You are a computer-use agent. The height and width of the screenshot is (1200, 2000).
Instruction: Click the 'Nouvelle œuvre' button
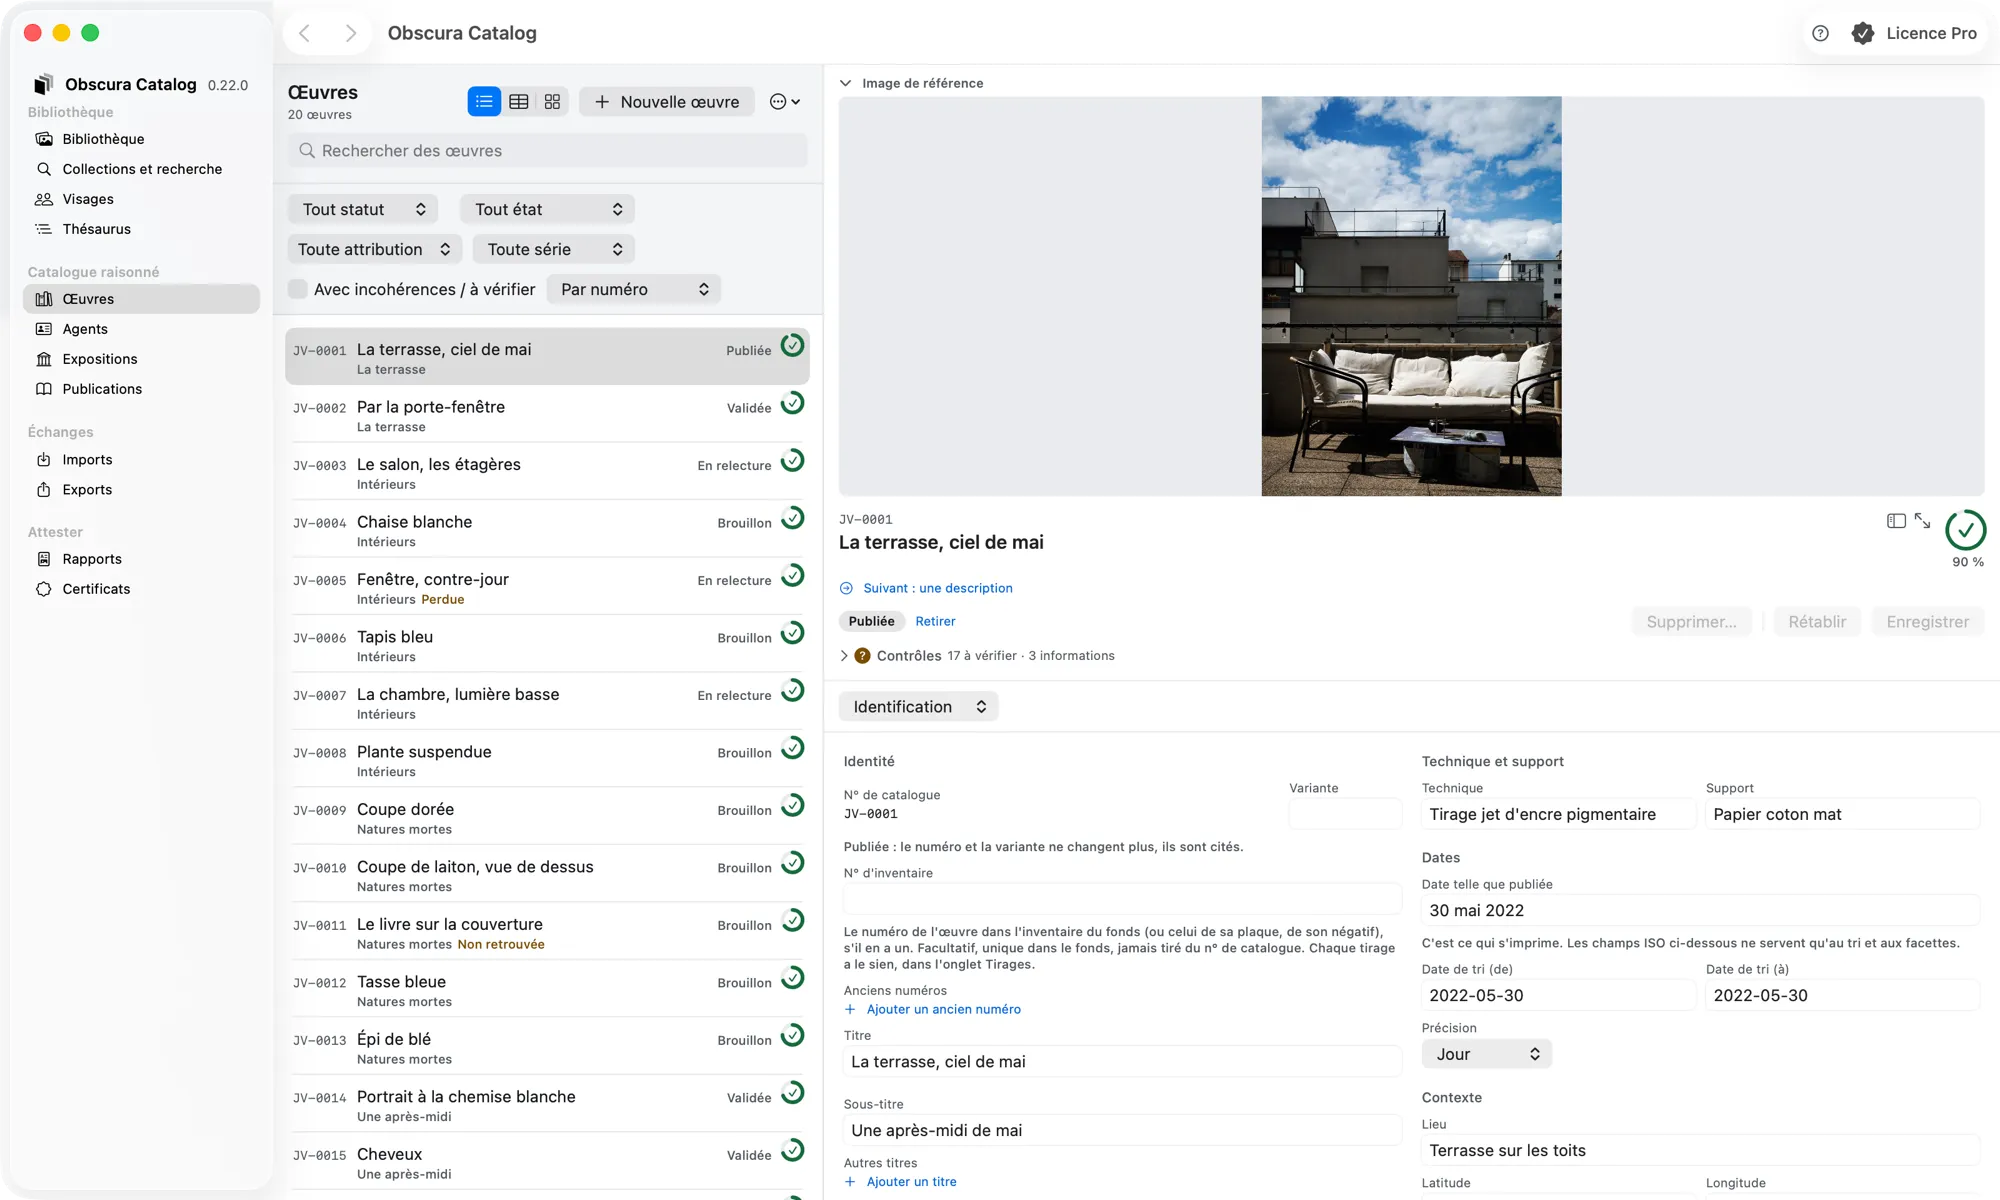[667, 102]
